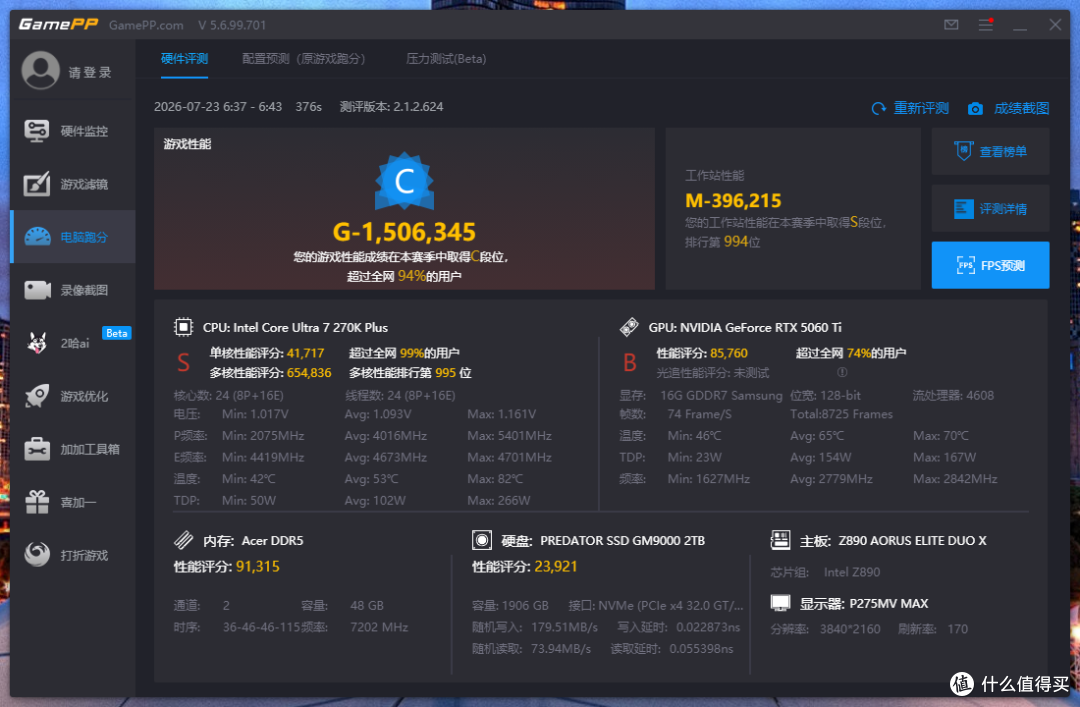This screenshot has width=1080, height=707.
Task: Click the GamePP.com link in title bar
Action: point(146,25)
